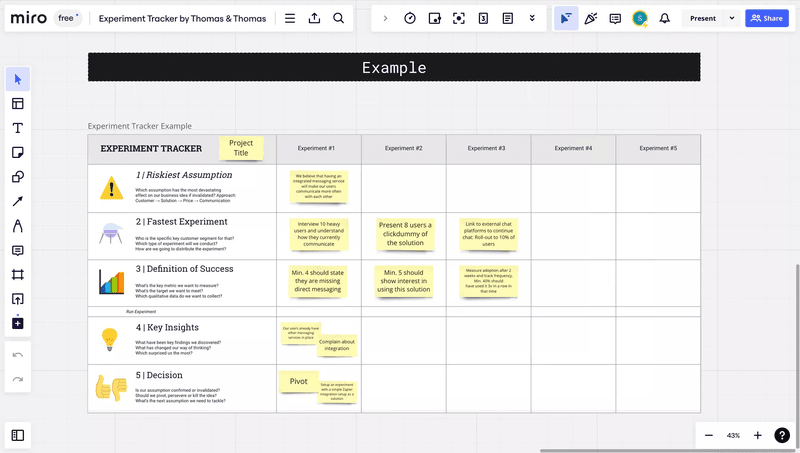Open the main menu hamburger icon
The width and height of the screenshot is (800, 453).
click(x=290, y=18)
